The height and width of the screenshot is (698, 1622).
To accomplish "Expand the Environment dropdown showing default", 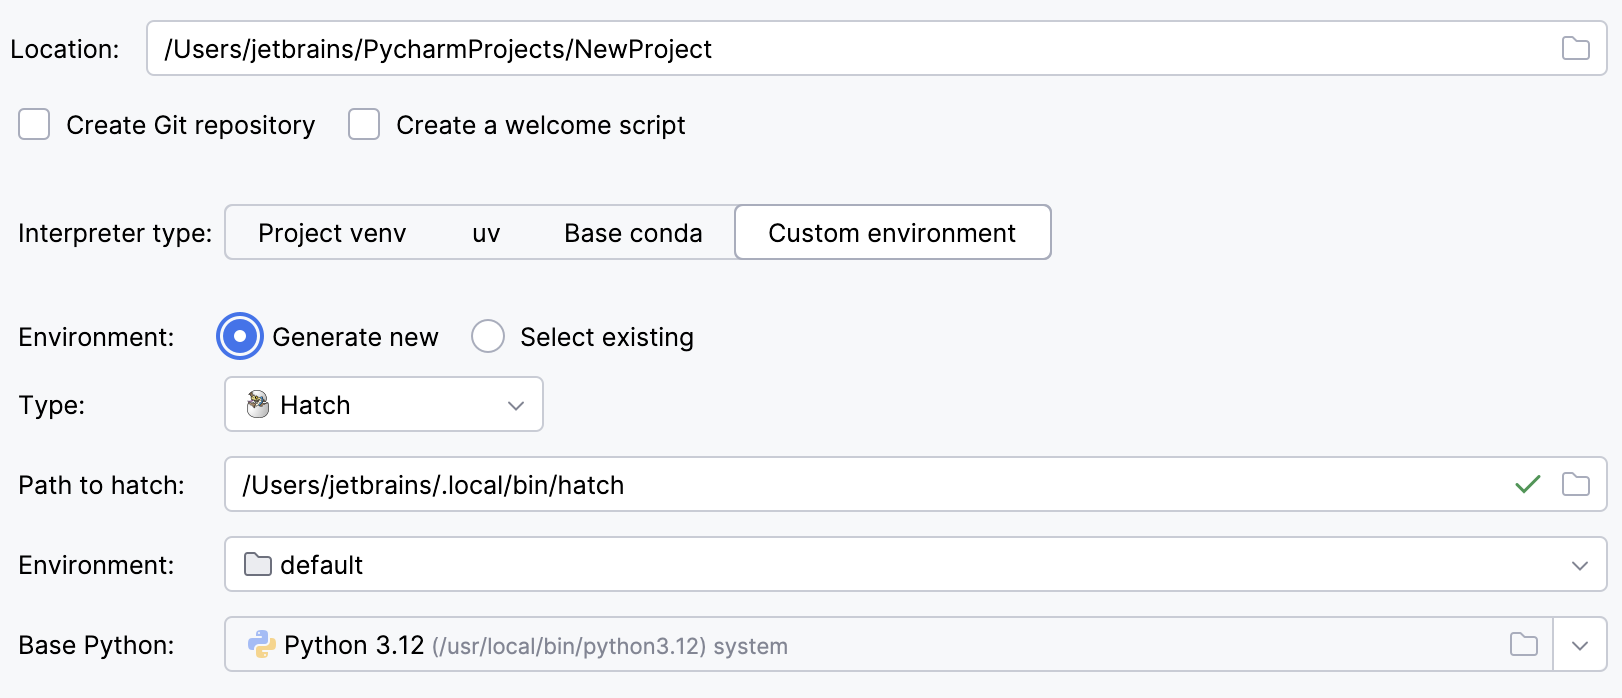I will pyautogui.click(x=1578, y=564).
